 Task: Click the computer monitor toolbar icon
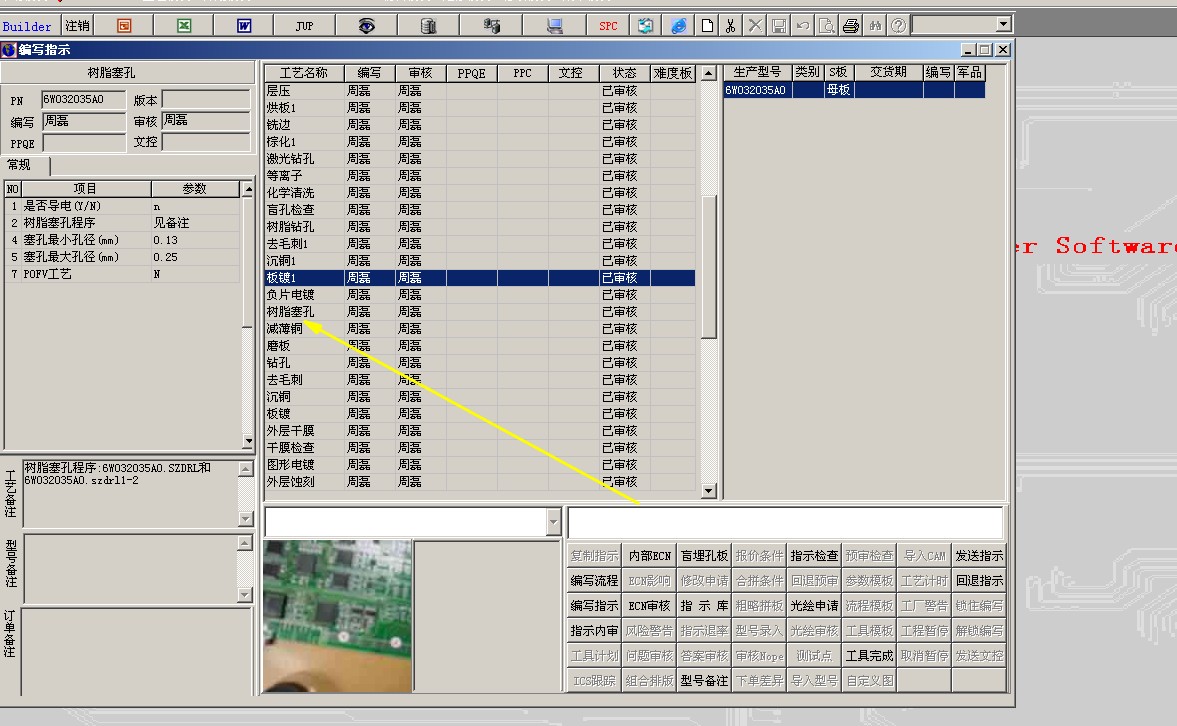[x=554, y=26]
